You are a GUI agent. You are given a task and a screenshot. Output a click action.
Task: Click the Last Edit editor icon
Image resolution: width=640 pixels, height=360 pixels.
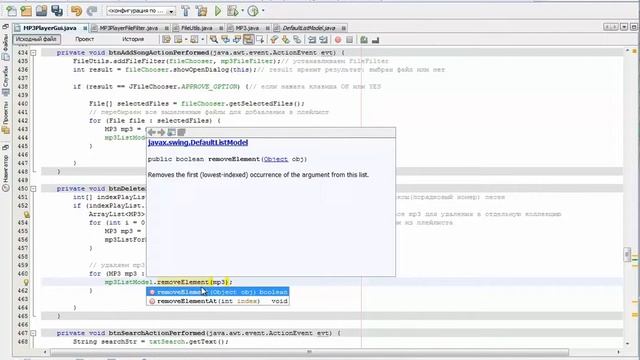pyautogui.click(x=166, y=40)
